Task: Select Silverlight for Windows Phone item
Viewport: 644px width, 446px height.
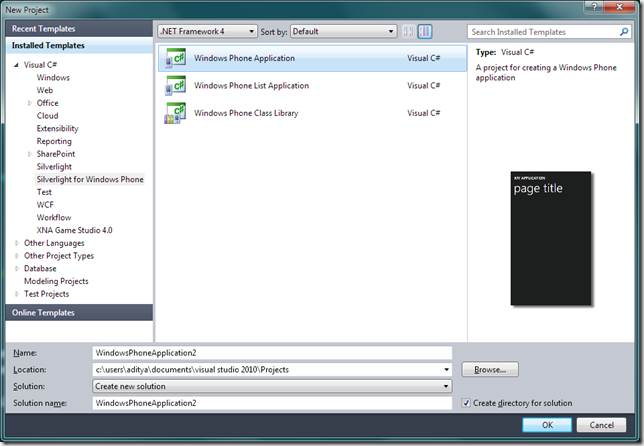Action: click(x=90, y=179)
